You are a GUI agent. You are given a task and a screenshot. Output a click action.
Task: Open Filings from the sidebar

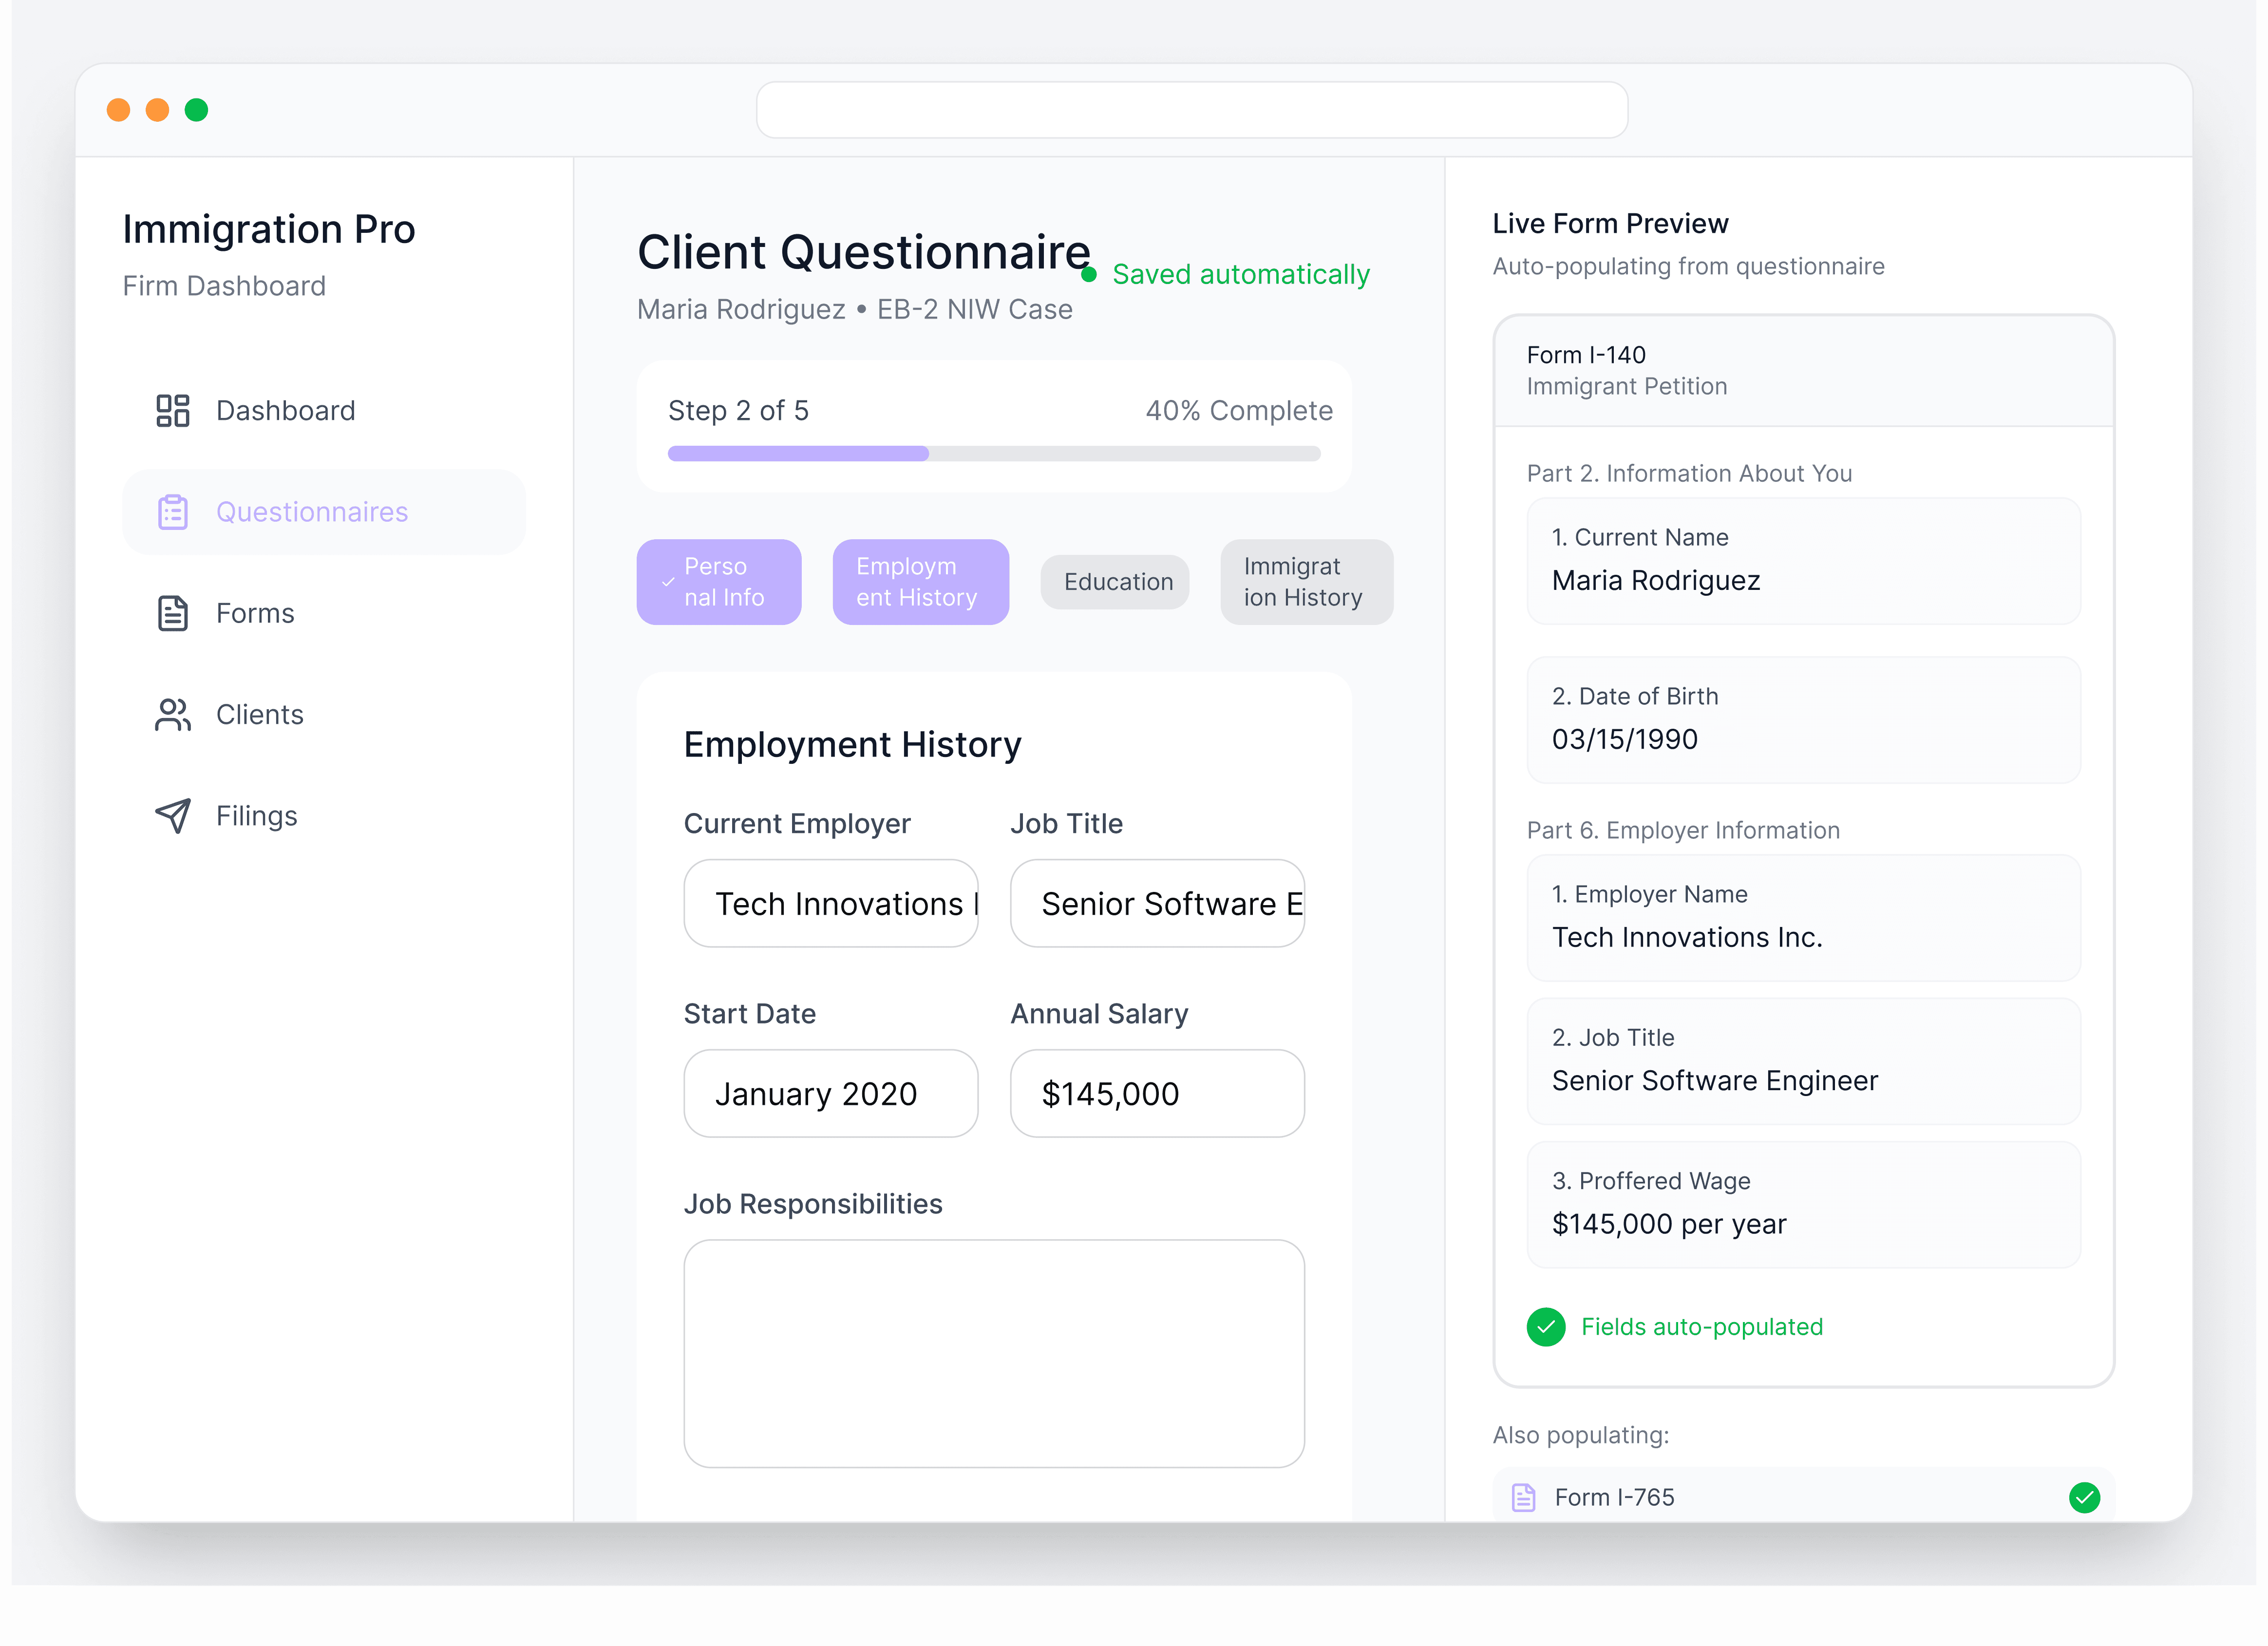(x=256, y=816)
